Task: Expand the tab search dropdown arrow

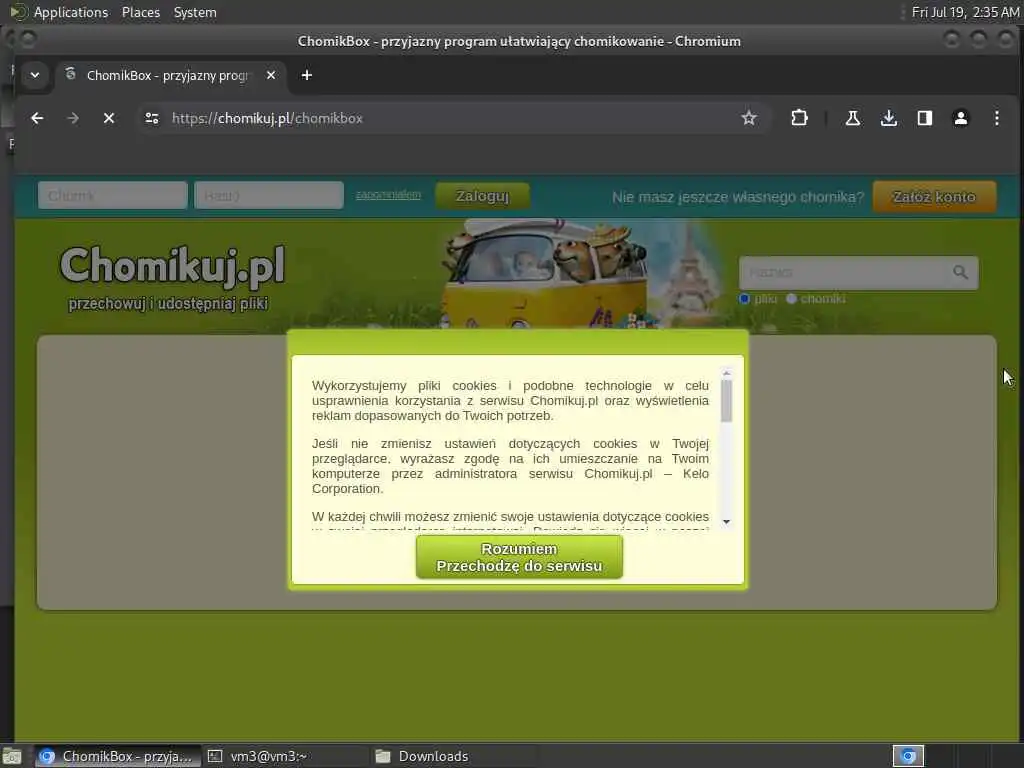Action: click(35, 75)
